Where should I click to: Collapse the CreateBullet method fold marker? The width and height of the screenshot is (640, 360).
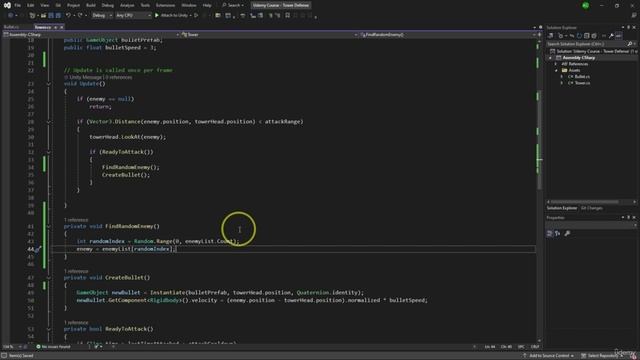(49, 278)
